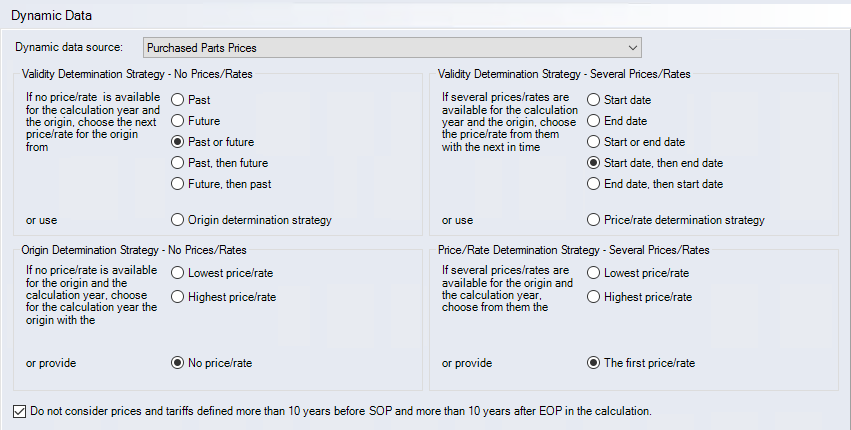Open the Dynamic data source dropdown

pos(391,47)
